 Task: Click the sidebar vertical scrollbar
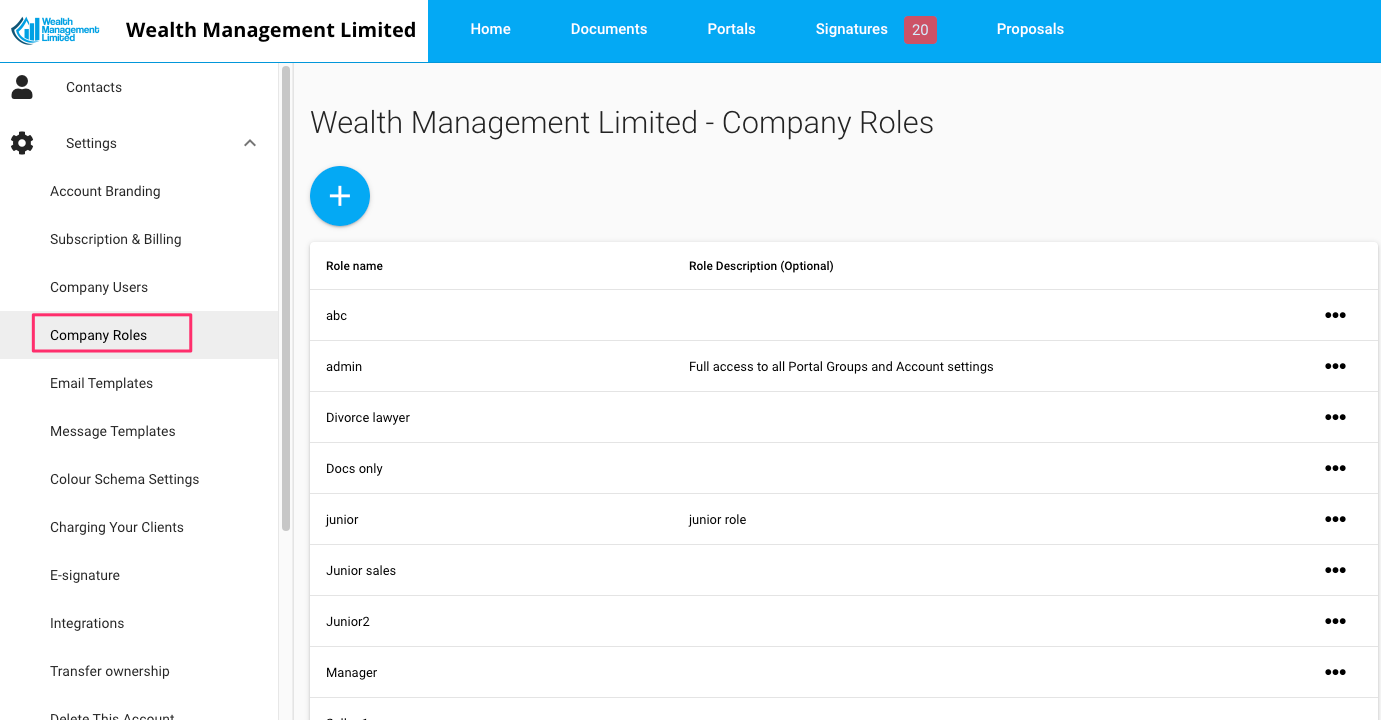(286, 300)
